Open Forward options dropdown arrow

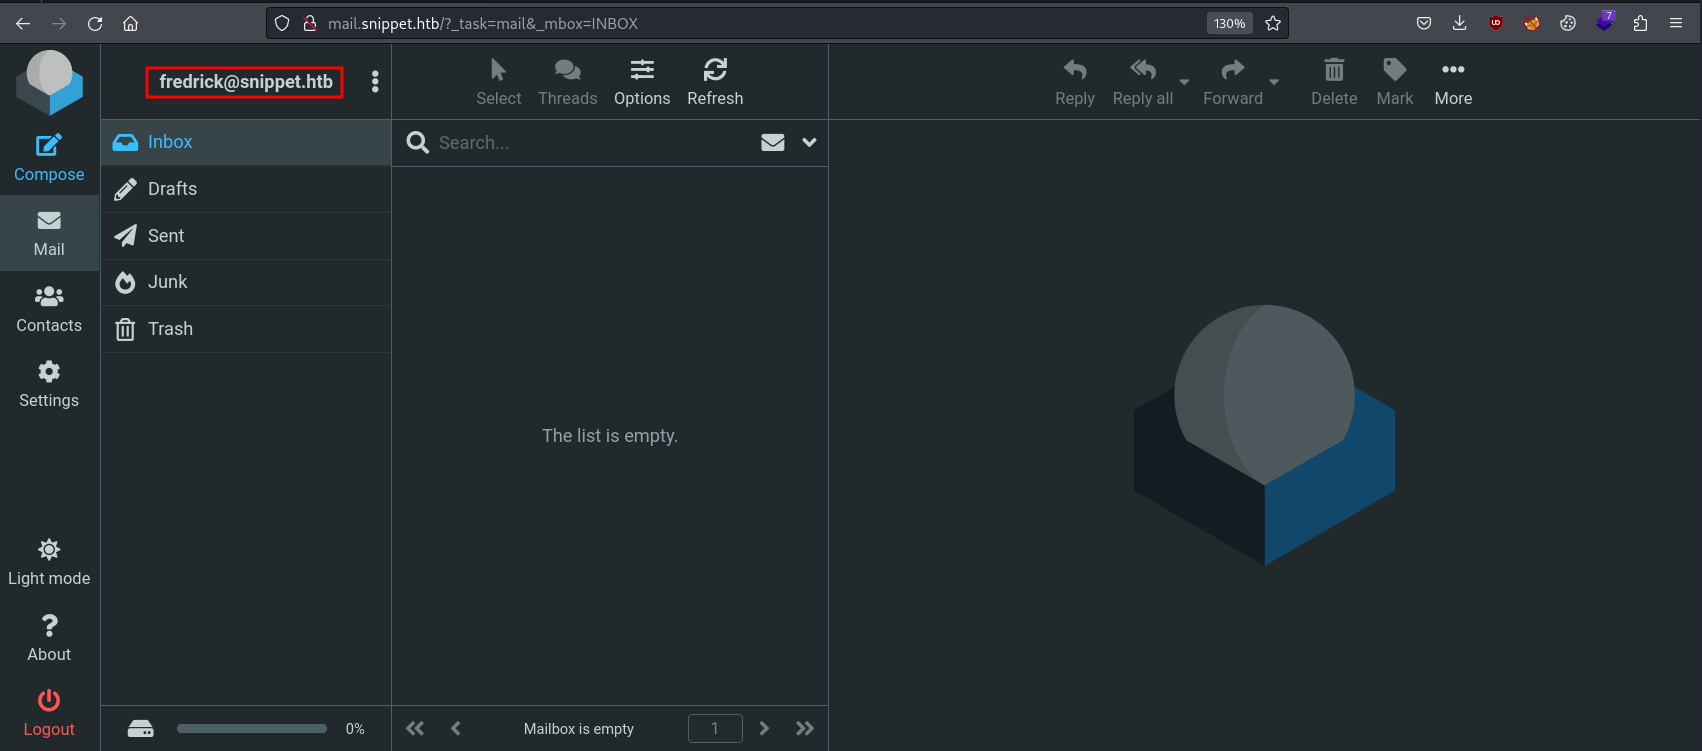(1274, 82)
